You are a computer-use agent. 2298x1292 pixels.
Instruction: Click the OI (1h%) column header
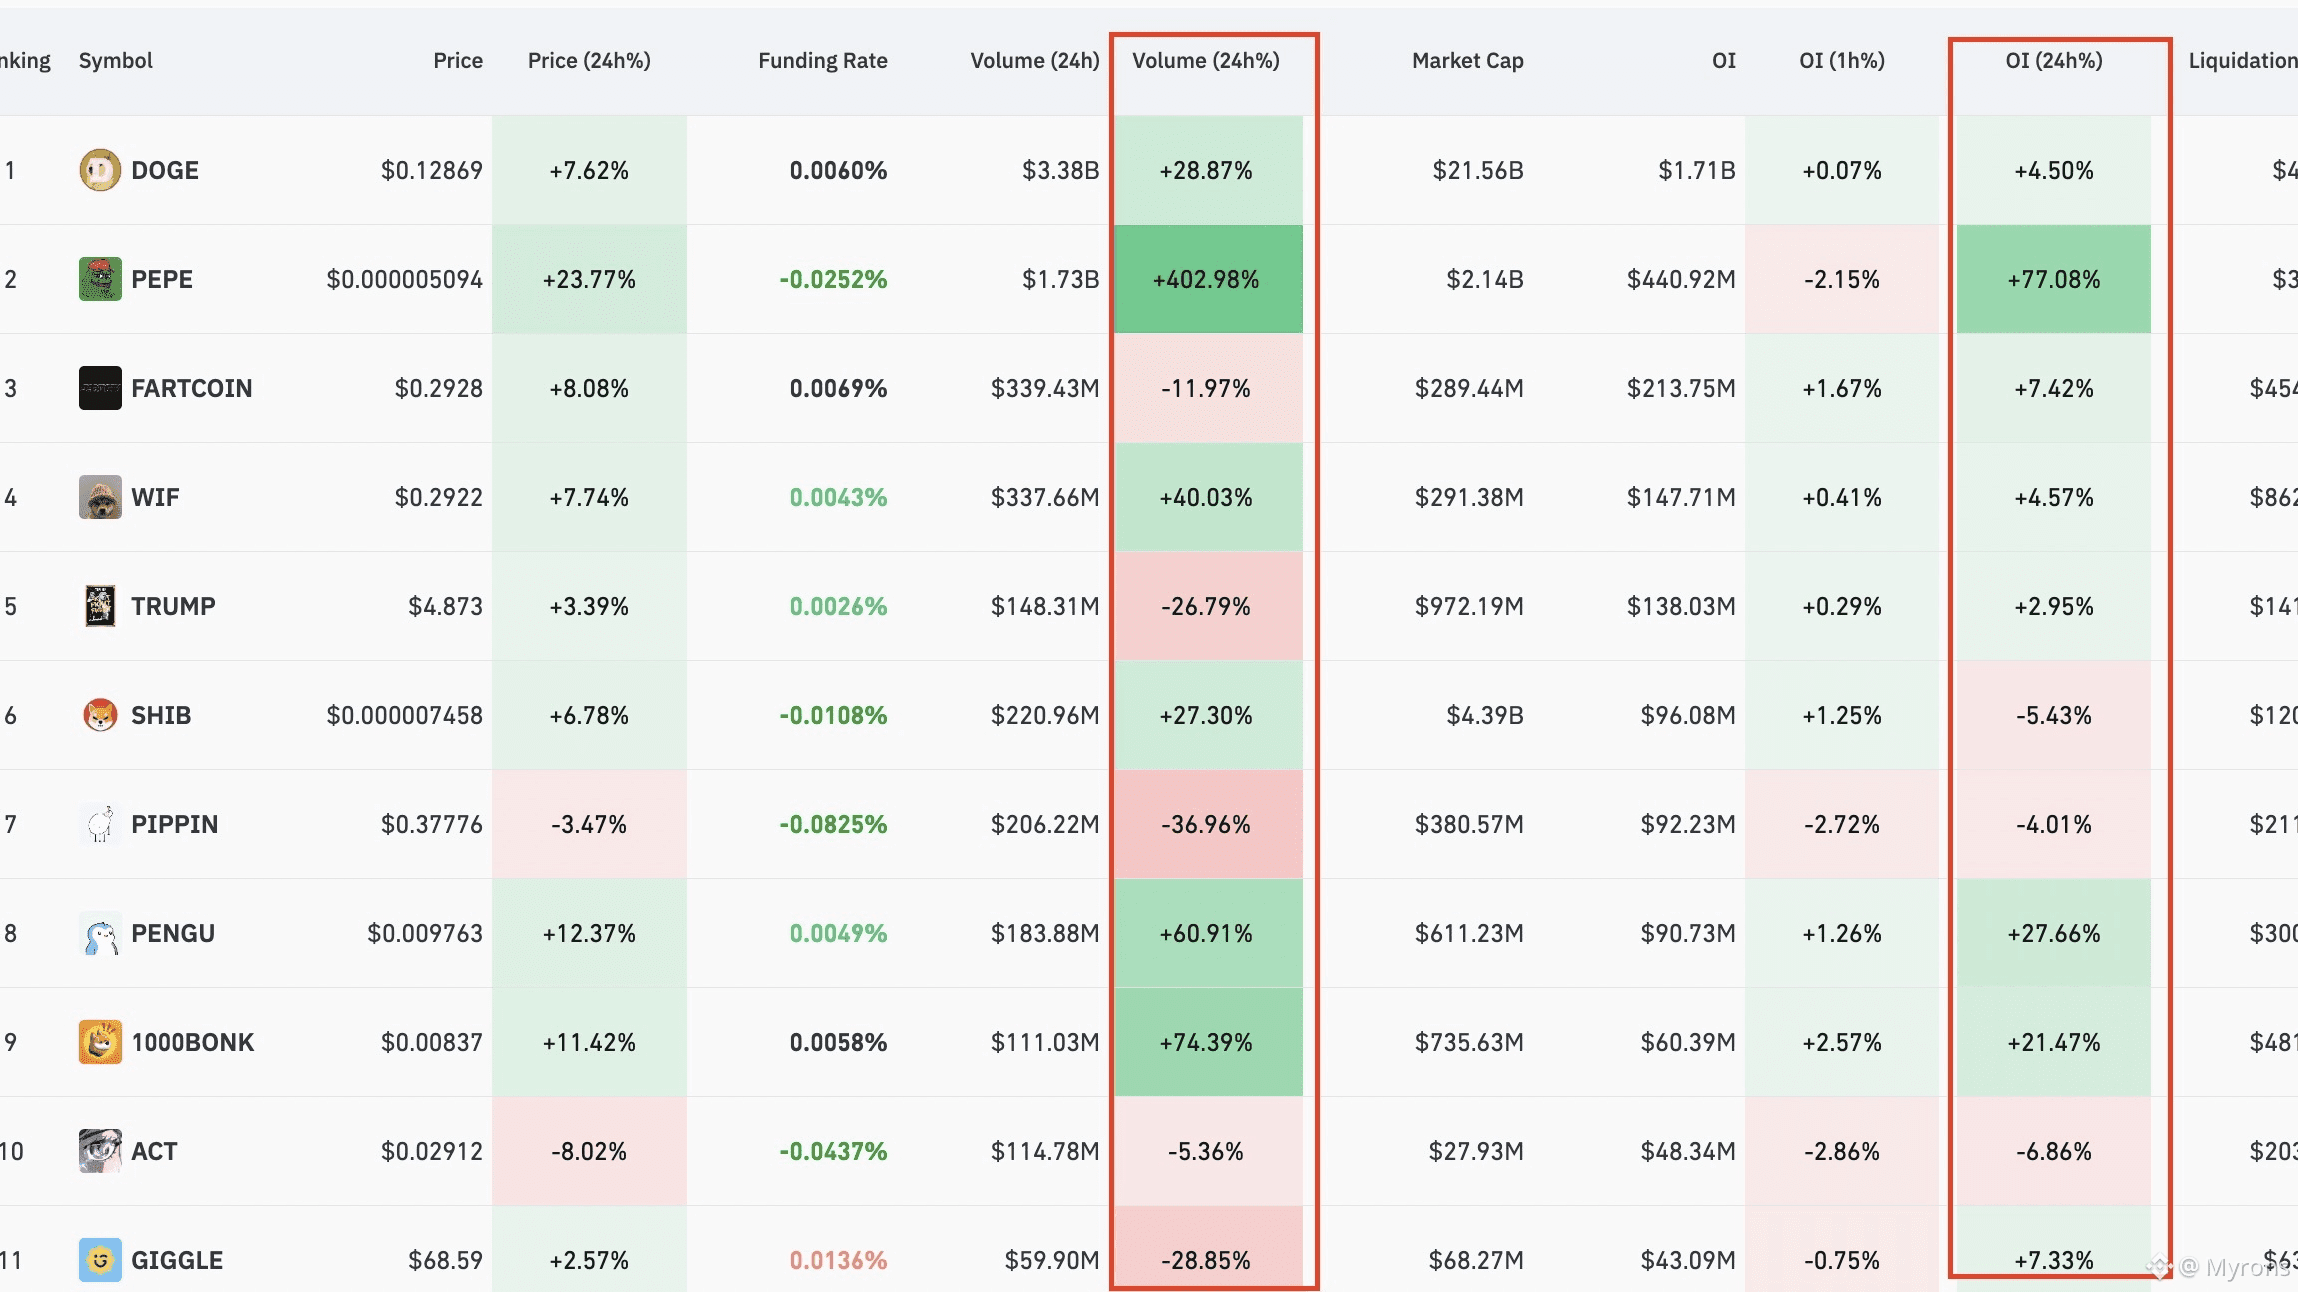[x=1841, y=61]
